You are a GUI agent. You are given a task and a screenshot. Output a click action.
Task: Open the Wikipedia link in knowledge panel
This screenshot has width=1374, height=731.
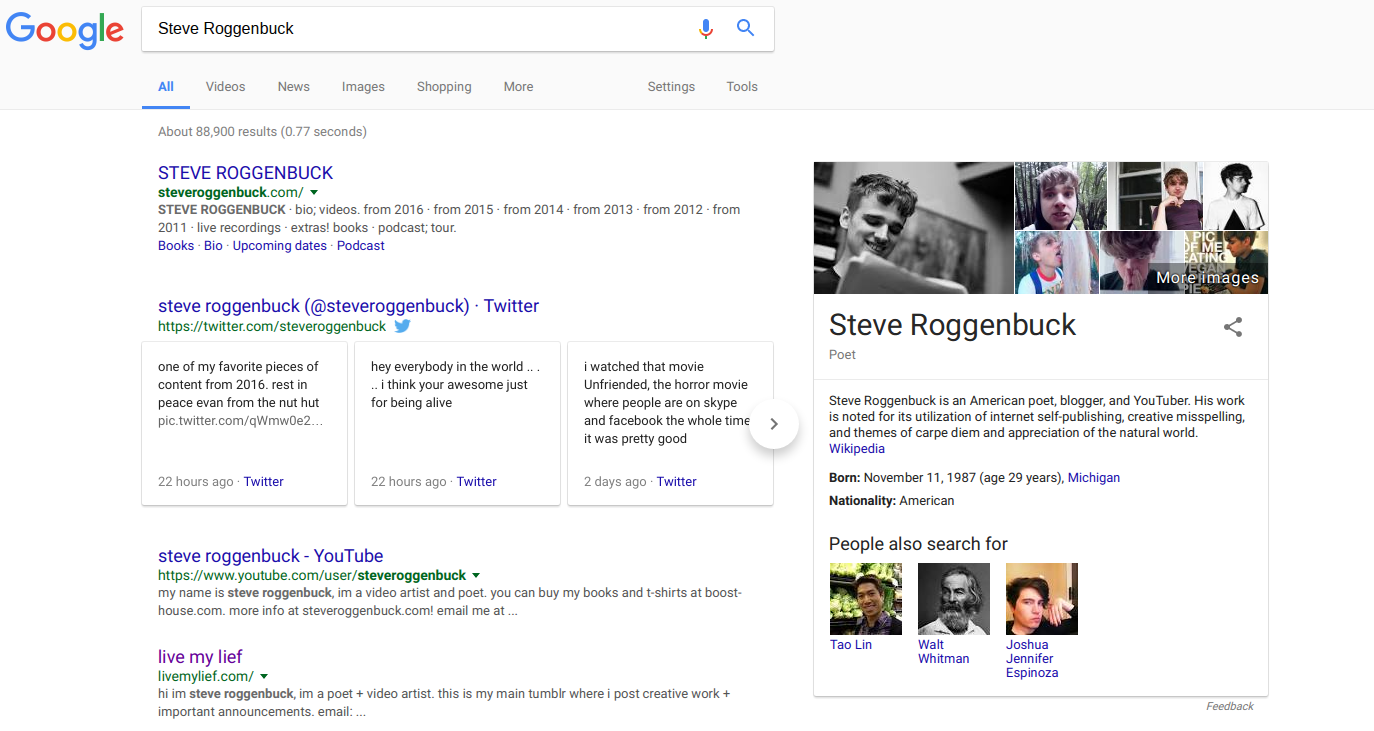point(857,449)
